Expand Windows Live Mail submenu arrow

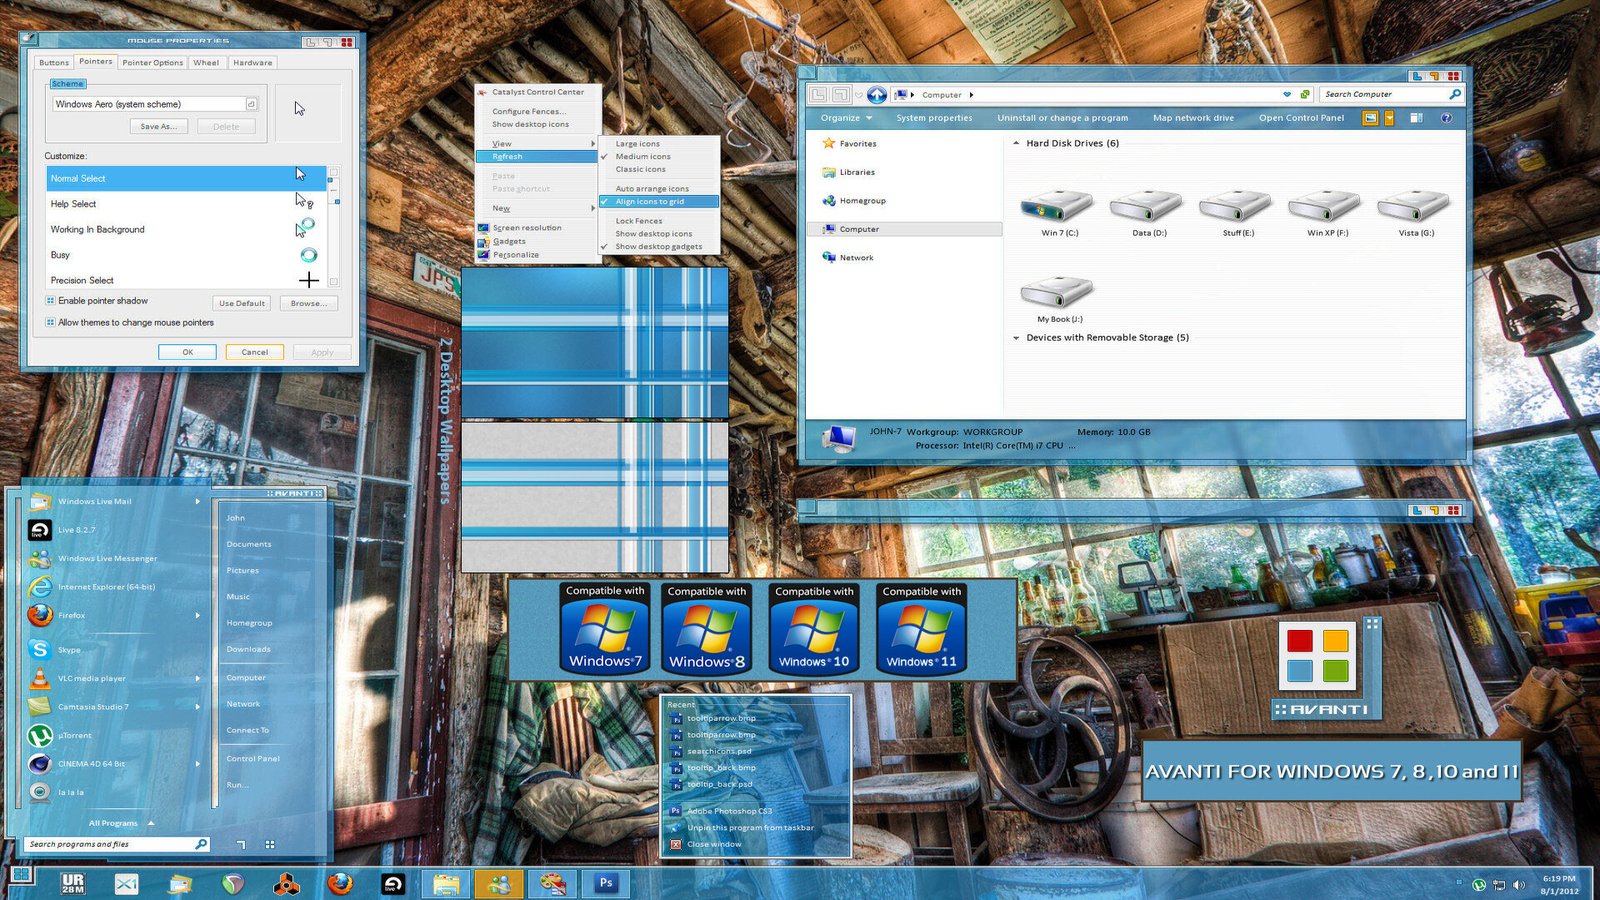click(x=197, y=501)
